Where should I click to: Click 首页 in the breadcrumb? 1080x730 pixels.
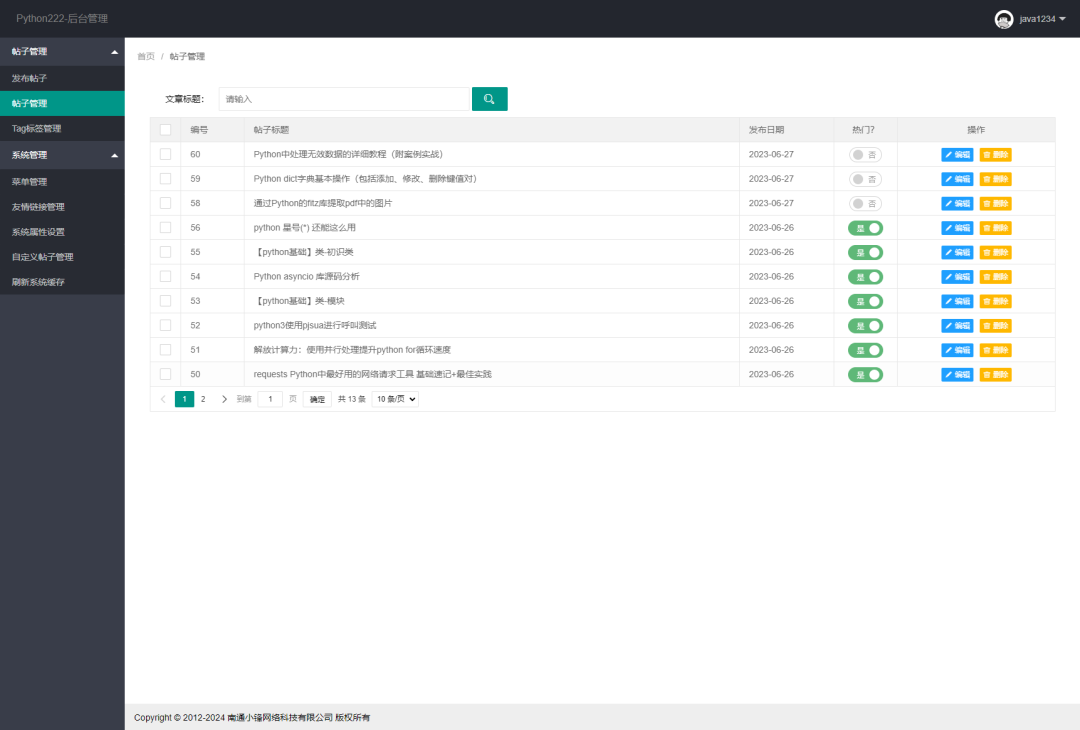coord(144,56)
